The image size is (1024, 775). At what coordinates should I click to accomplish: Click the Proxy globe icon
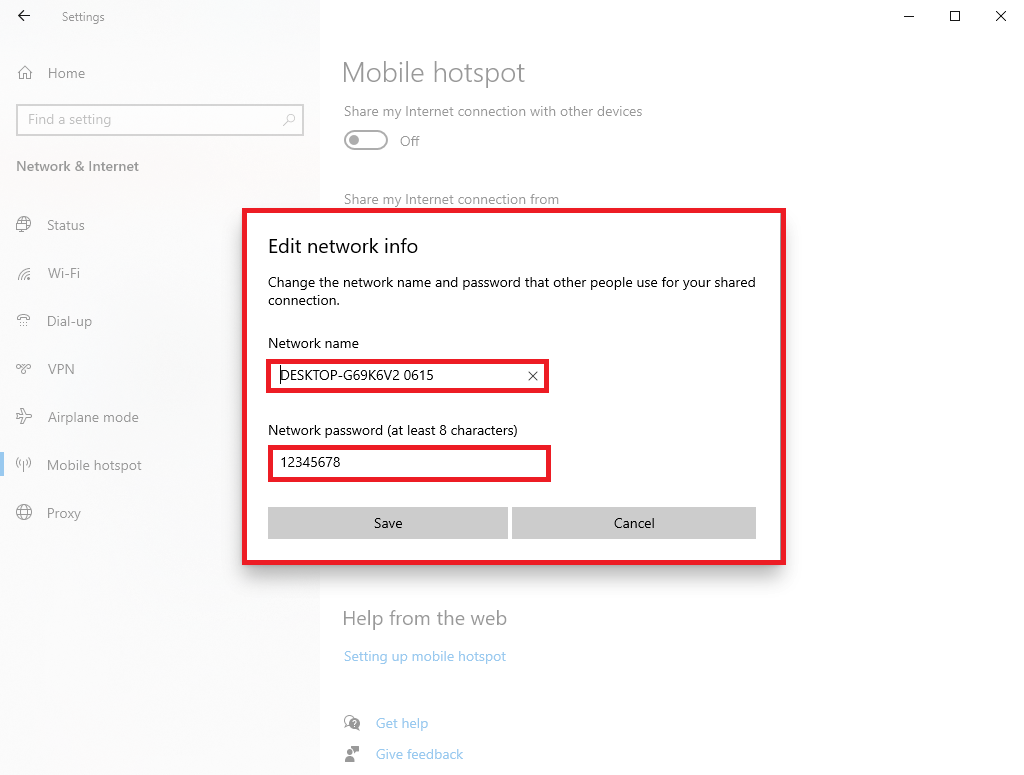pos(24,513)
